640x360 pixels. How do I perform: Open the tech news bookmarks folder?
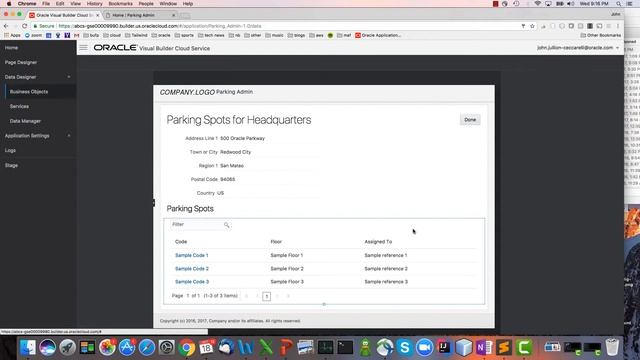click(x=211, y=36)
